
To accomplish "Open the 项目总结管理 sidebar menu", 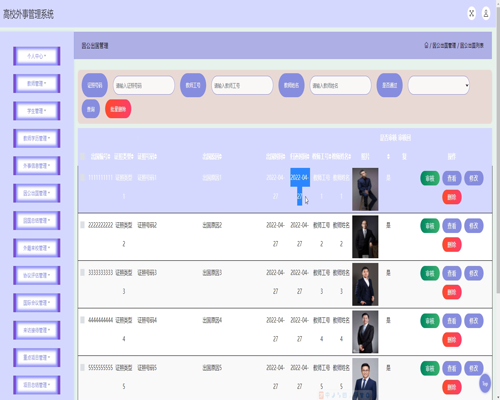I will pyautogui.click(x=37, y=385).
